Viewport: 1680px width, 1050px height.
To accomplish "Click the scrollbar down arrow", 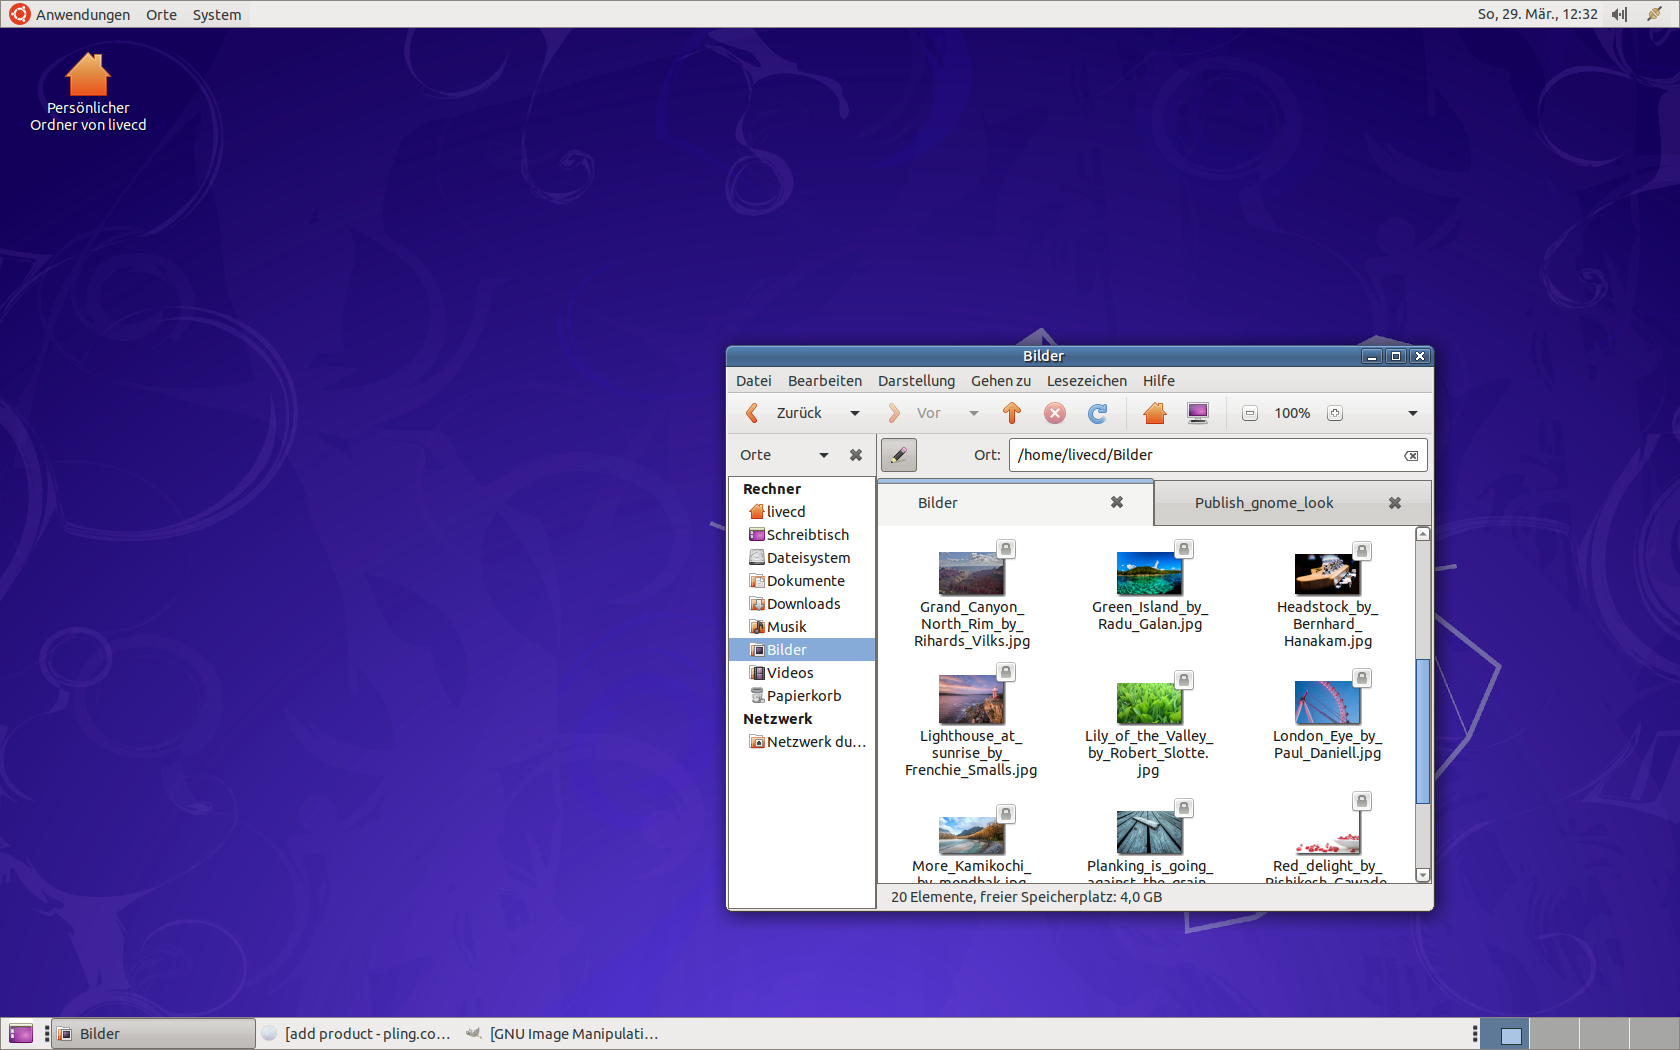I will (x=1423, y=875).
